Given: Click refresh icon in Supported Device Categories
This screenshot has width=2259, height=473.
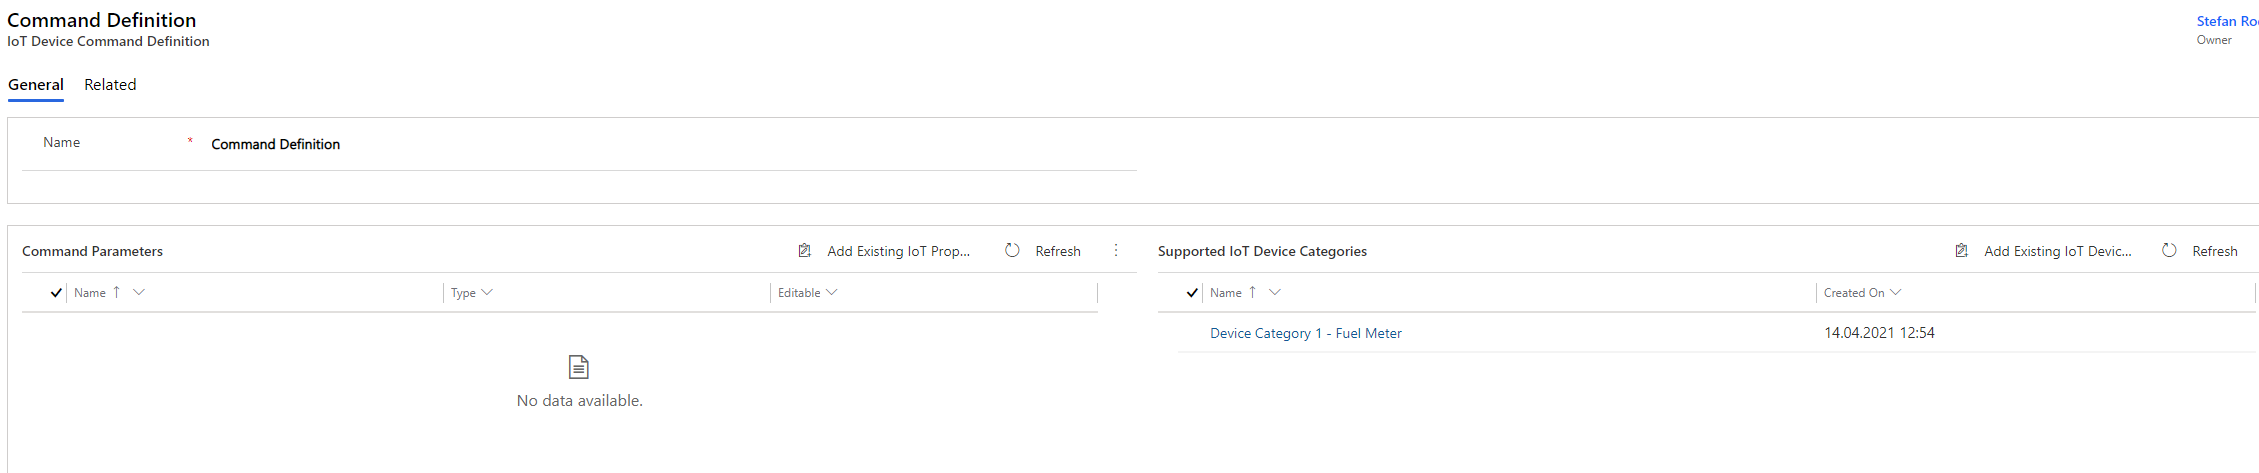Looking at the screenshot, I should coord(2169,251).
